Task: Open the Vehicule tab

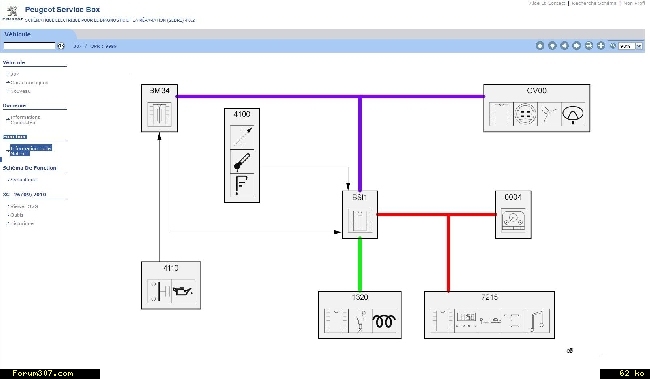Action: 18,34
